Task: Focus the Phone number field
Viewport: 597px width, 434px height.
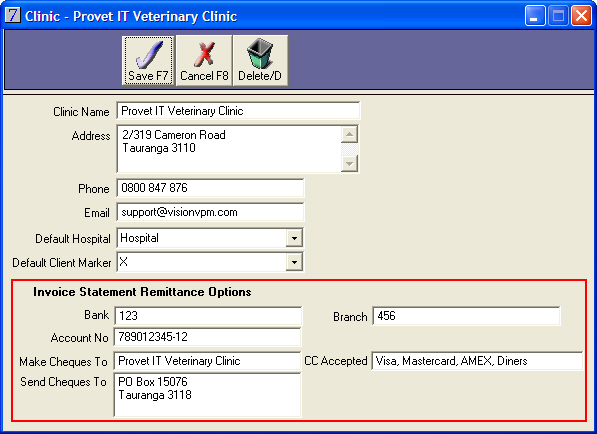Action: click(x=210, y=188)
